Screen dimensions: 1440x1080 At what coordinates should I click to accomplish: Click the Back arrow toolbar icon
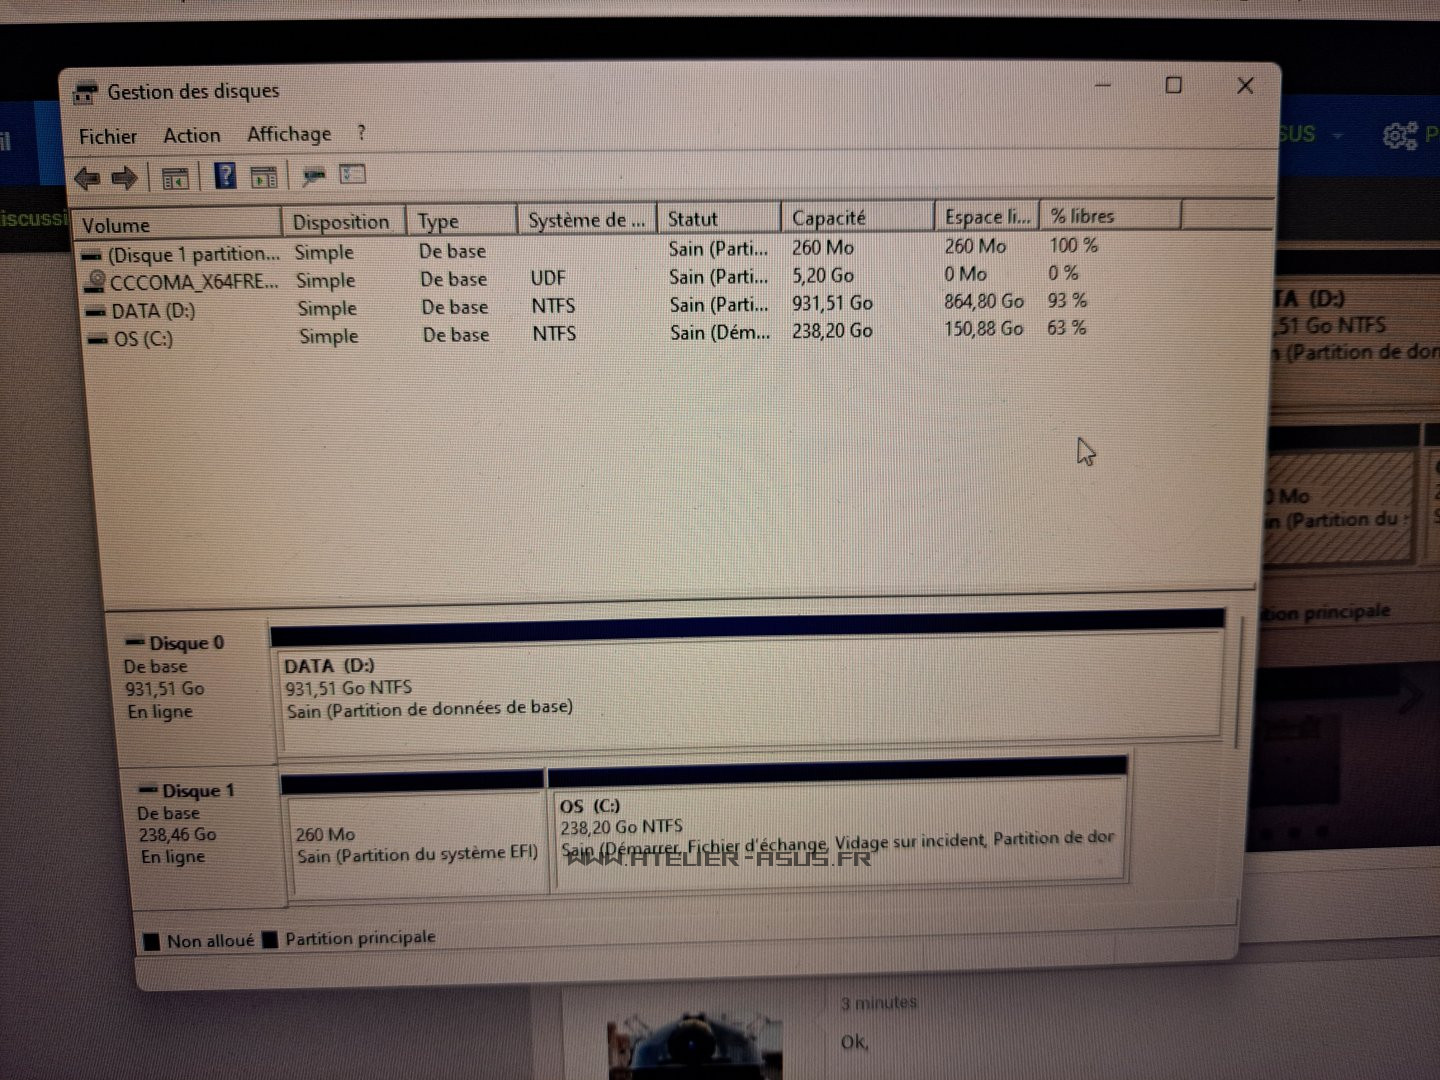pos(87,179)
